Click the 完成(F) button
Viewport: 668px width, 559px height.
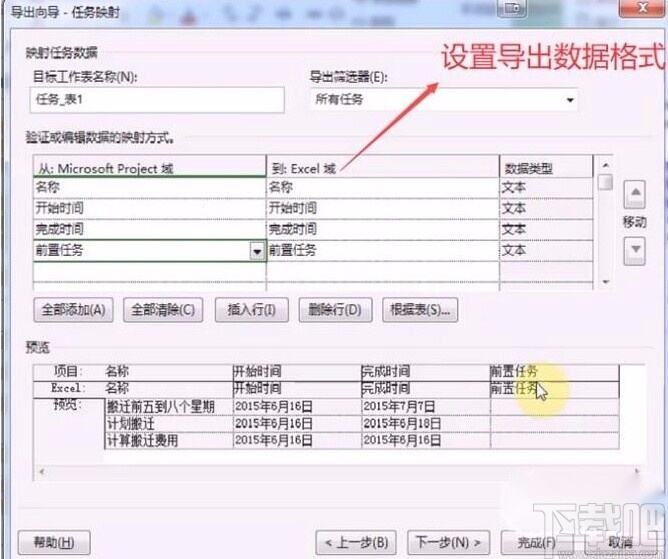536,542
